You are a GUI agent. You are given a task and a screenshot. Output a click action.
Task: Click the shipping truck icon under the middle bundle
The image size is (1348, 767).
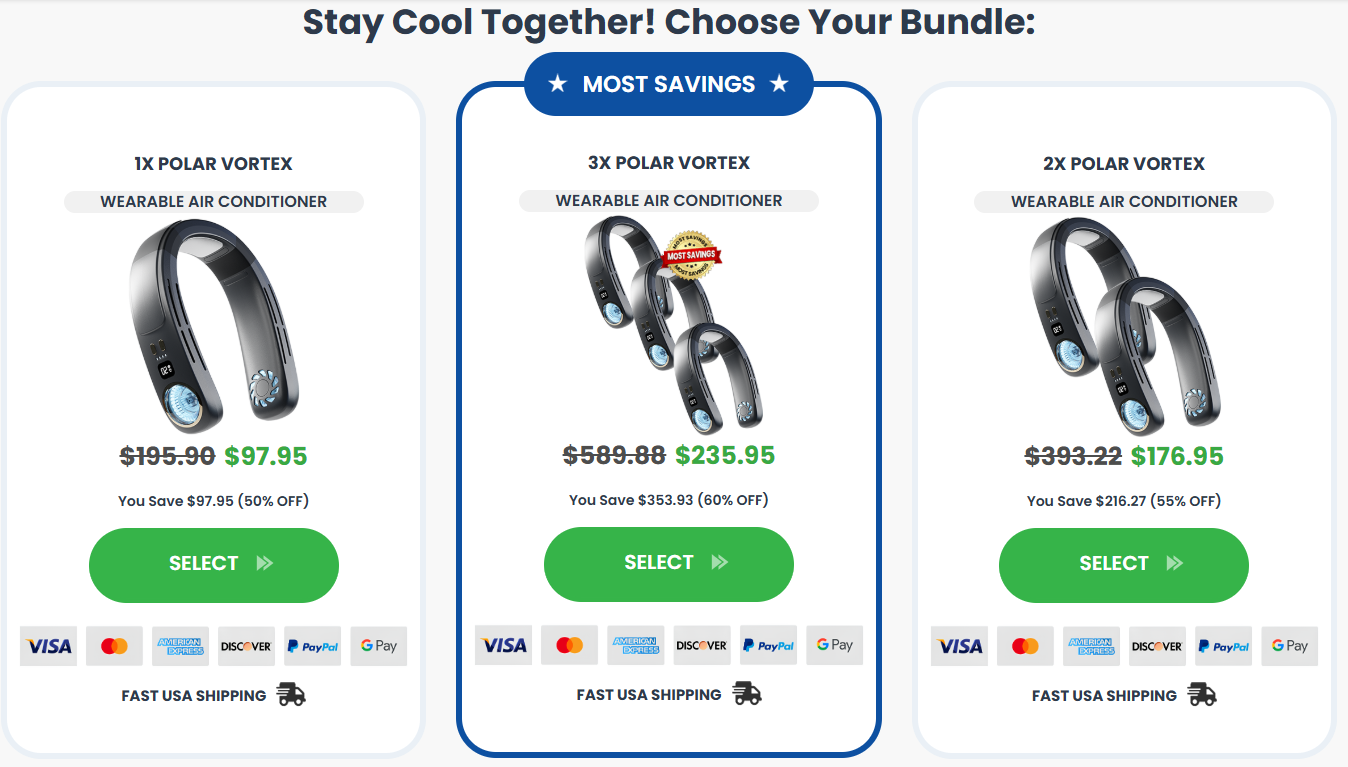746,693
